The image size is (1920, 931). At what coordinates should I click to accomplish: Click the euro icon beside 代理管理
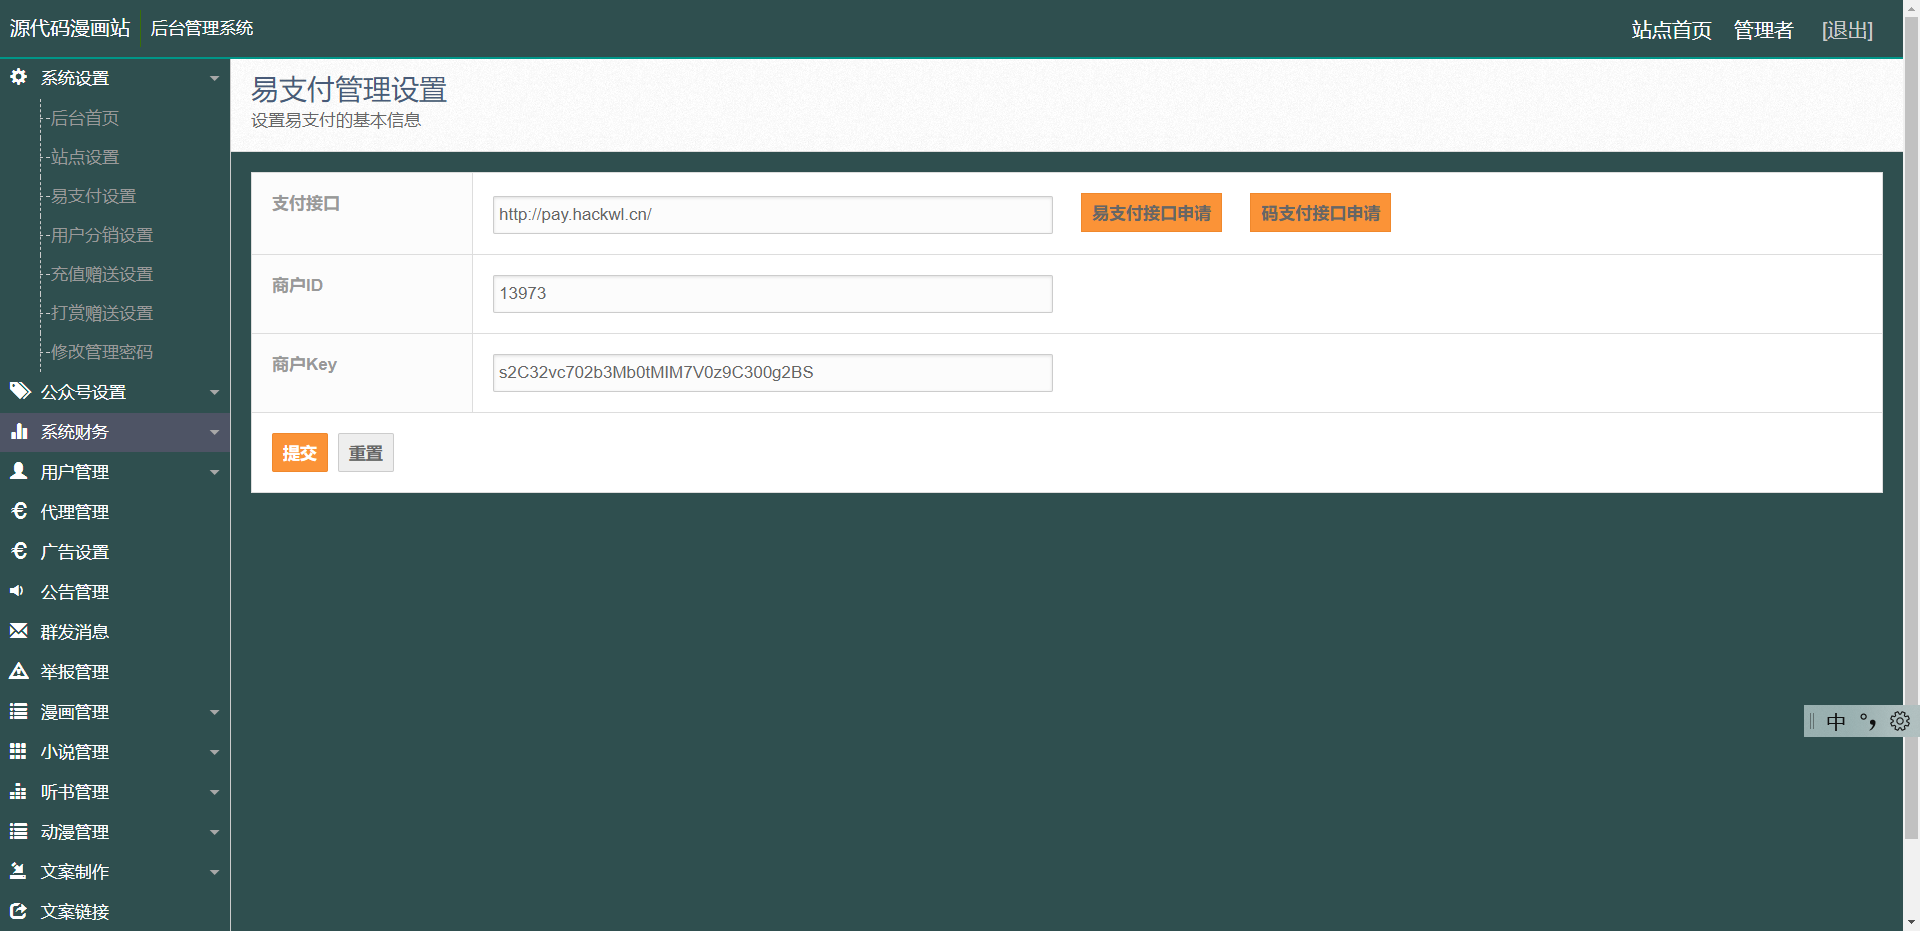(19, 511)
